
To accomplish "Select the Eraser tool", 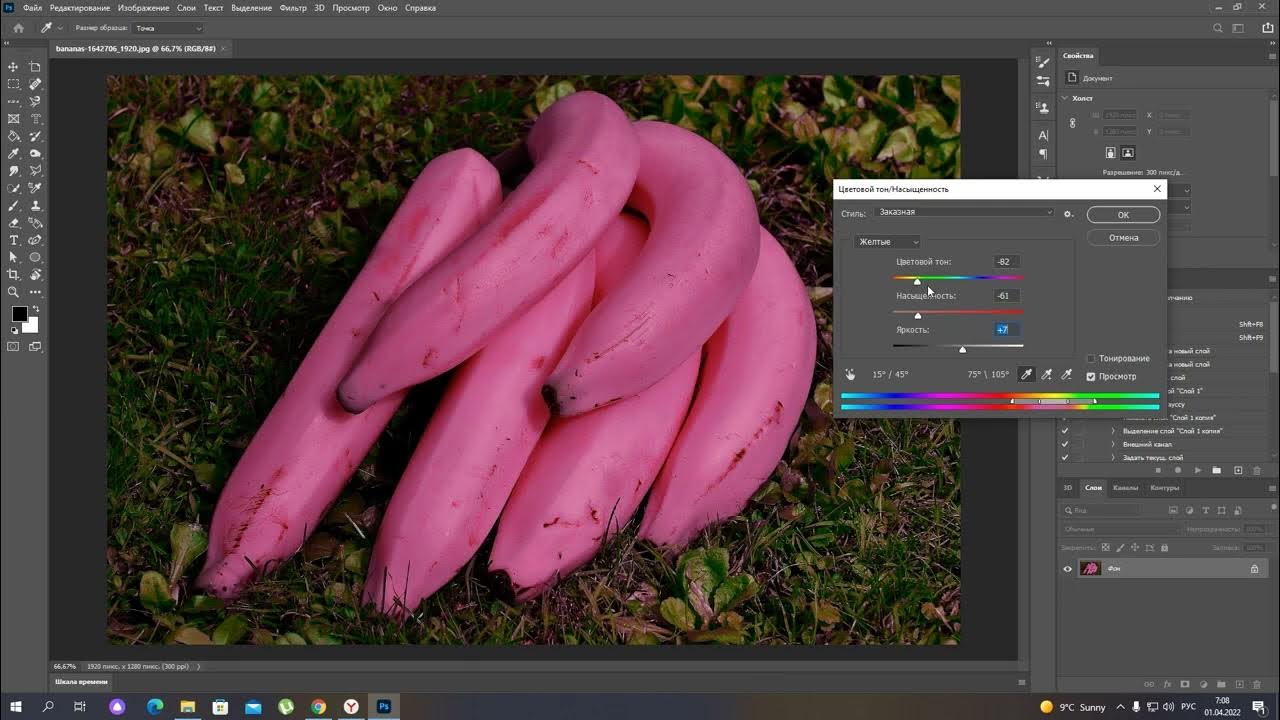I will [14, 223].
